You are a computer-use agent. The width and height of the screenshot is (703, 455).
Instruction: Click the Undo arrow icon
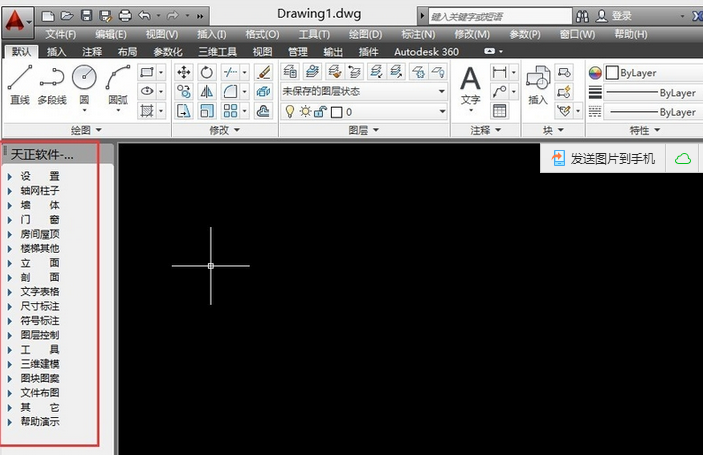(x=144, y=16)
